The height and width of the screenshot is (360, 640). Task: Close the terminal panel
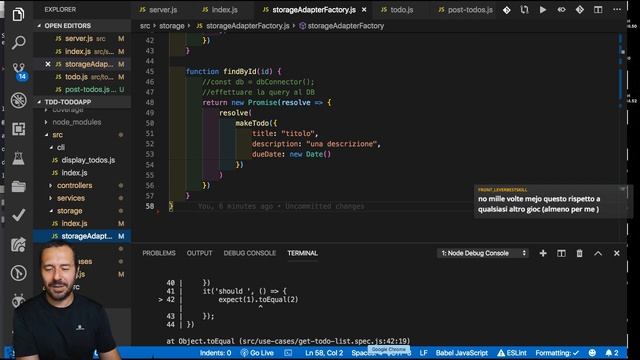point(617,253)
